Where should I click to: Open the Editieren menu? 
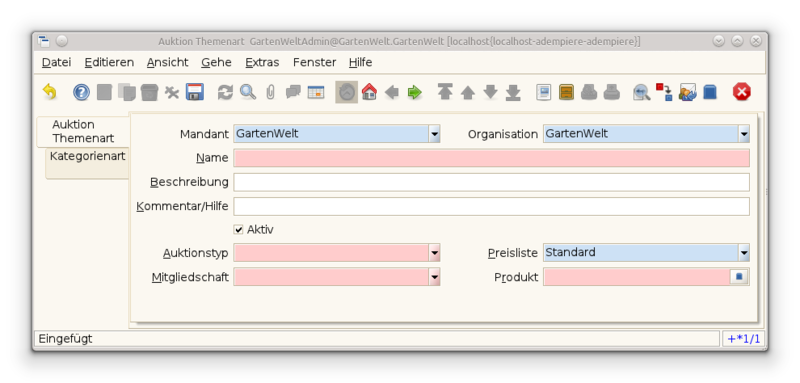tap(109, 62)
